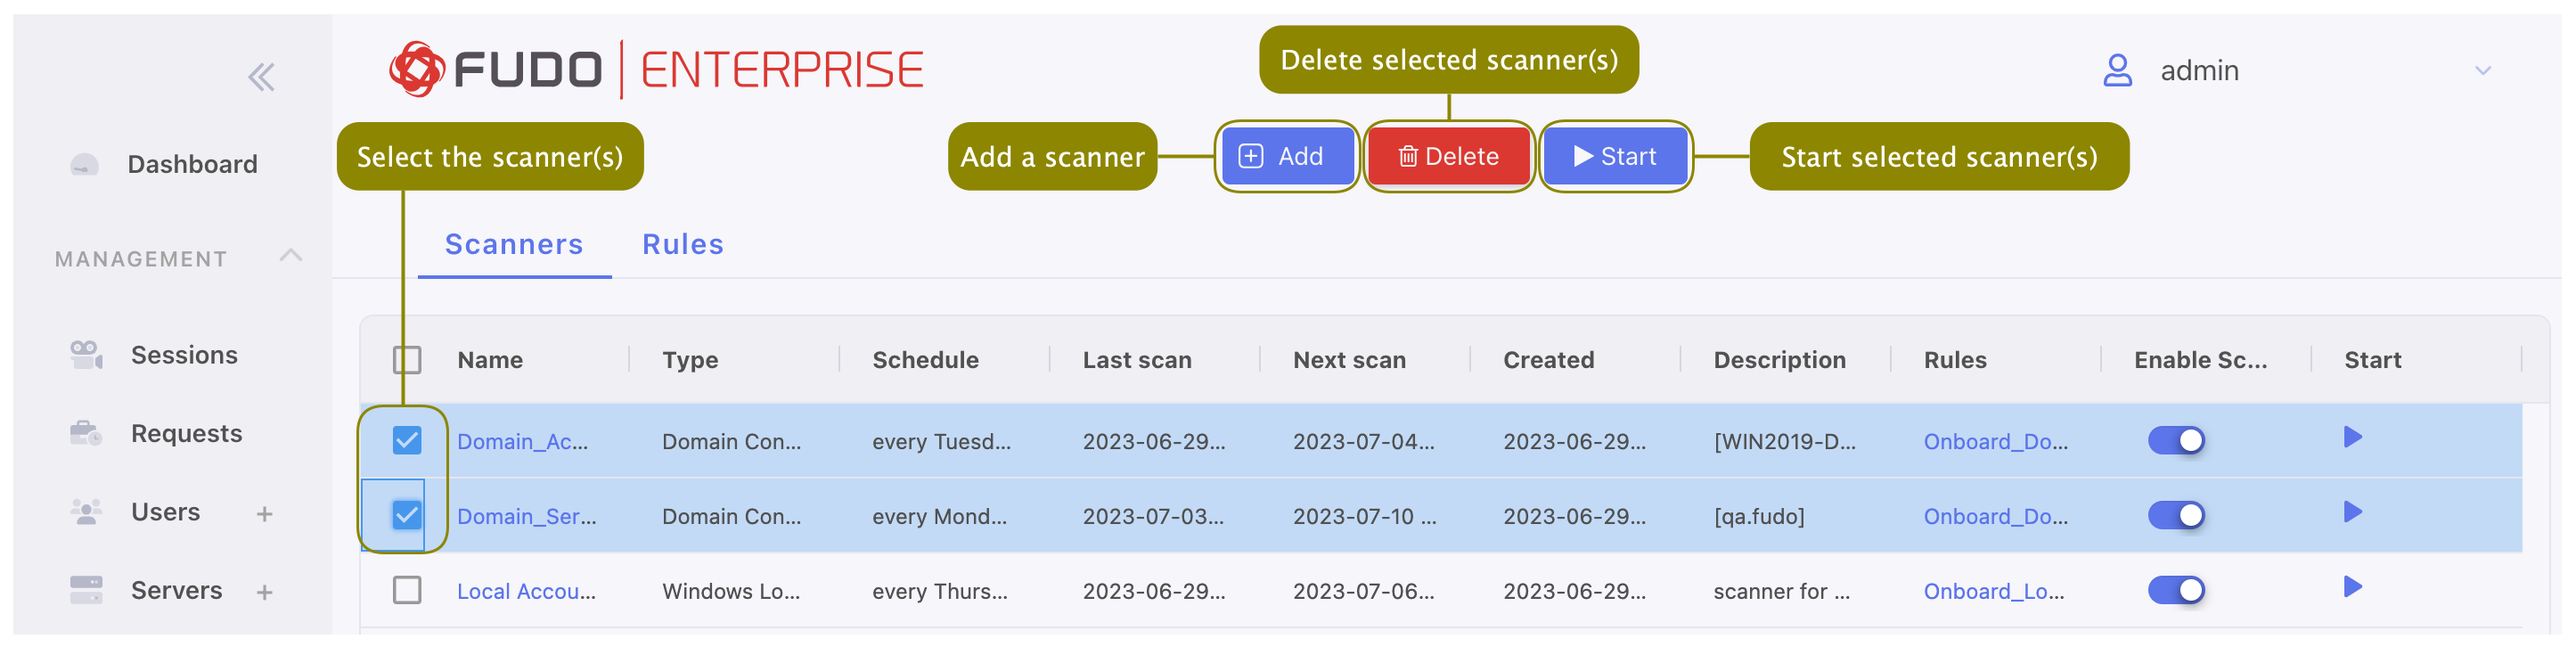Disable scanning toggle for Local Account scanner
This screenshot has height=655, width=2576.
pos(2178,589)
